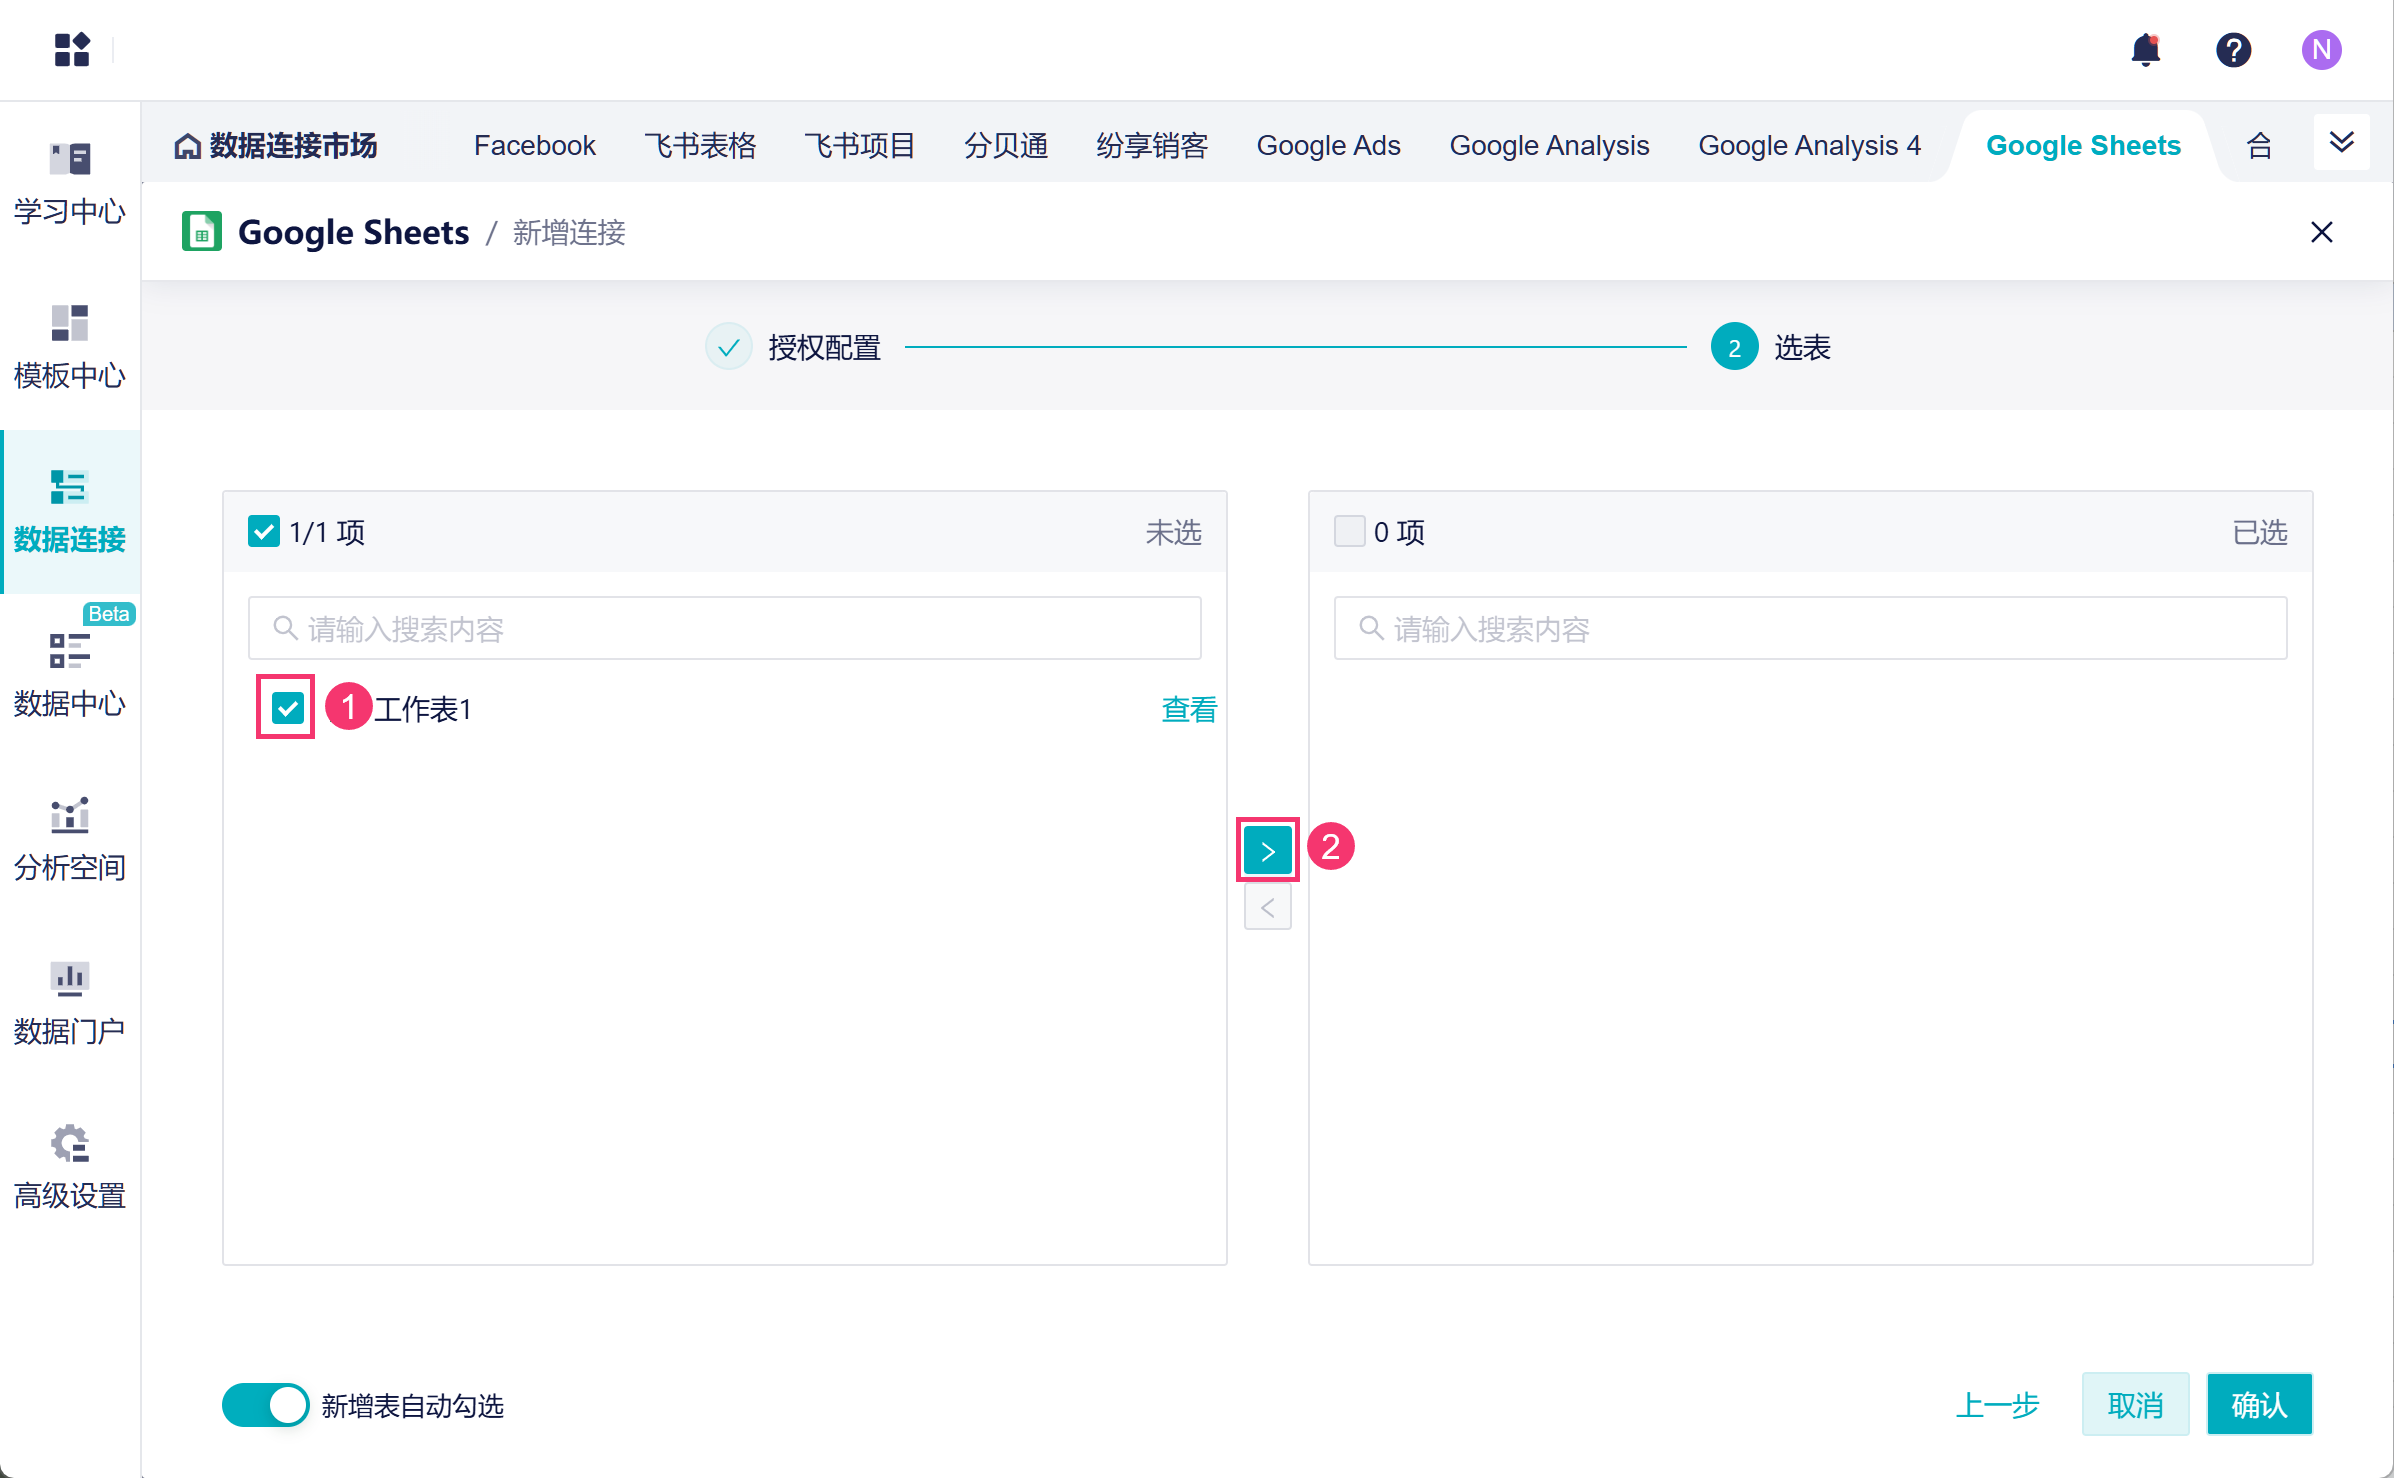The width and height of the screenshot is (2394, 1478).
Task: Click the step 2 选表 circle
Action: click(1735, 347)
